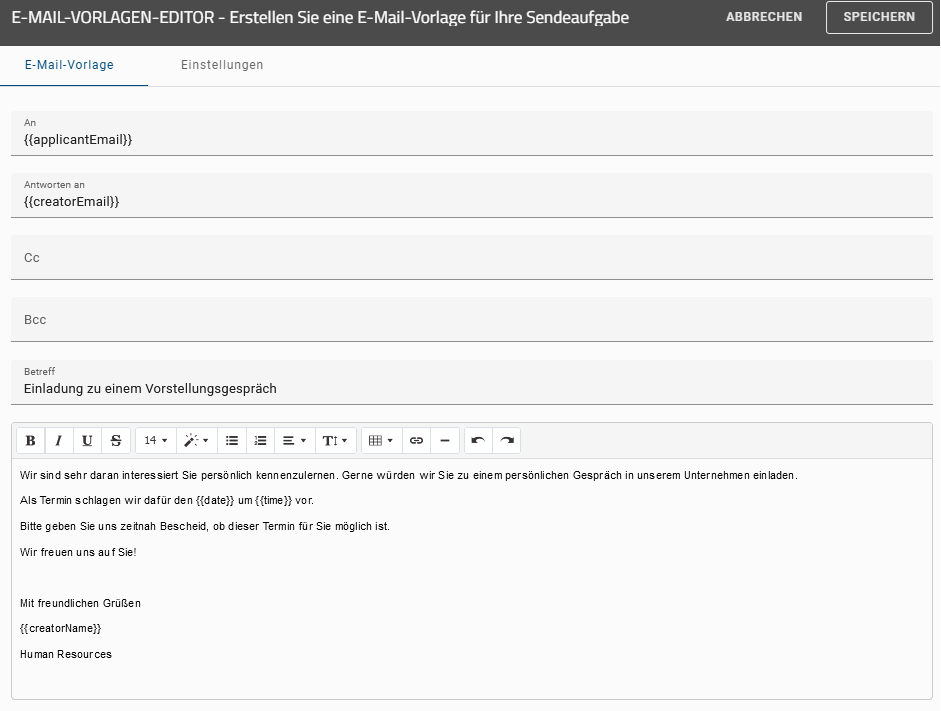941x711 pixels.
Task: Click the empty Cc field
Action: 470,257
